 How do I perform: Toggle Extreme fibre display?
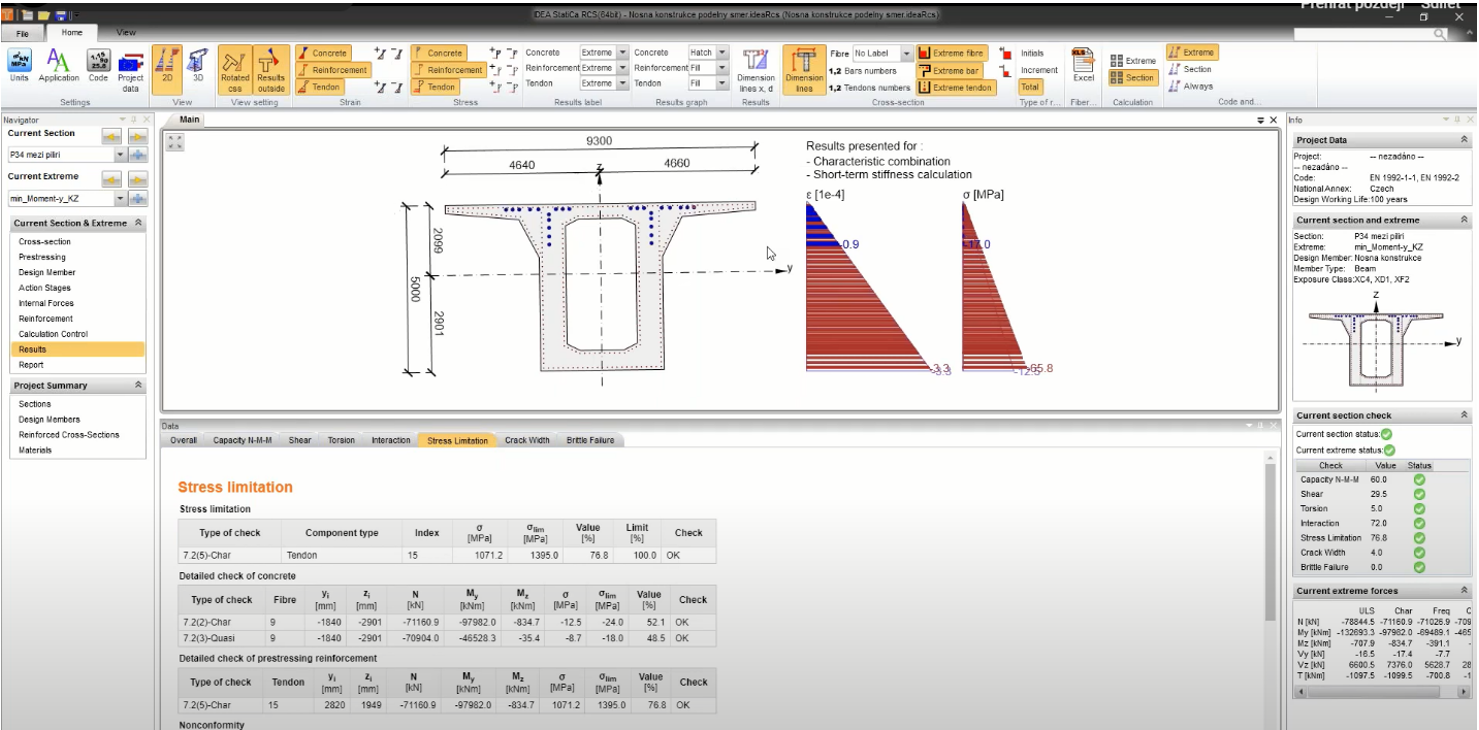tap(952, 53)
